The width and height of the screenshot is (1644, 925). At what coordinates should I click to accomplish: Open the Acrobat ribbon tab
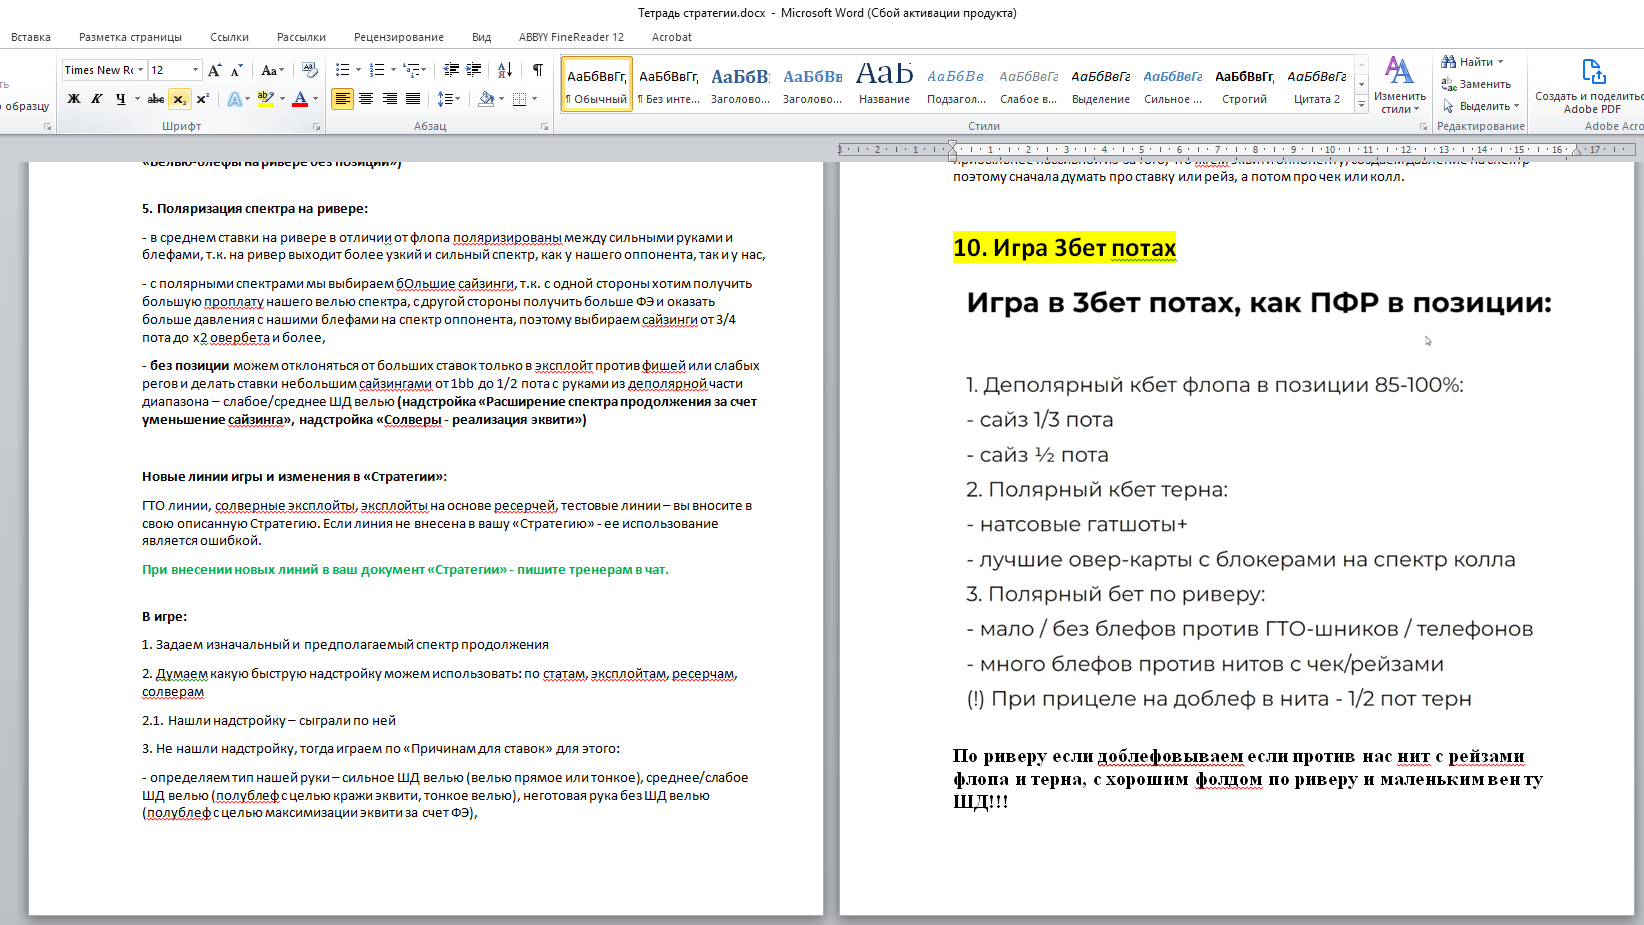(x=672, y=37)
